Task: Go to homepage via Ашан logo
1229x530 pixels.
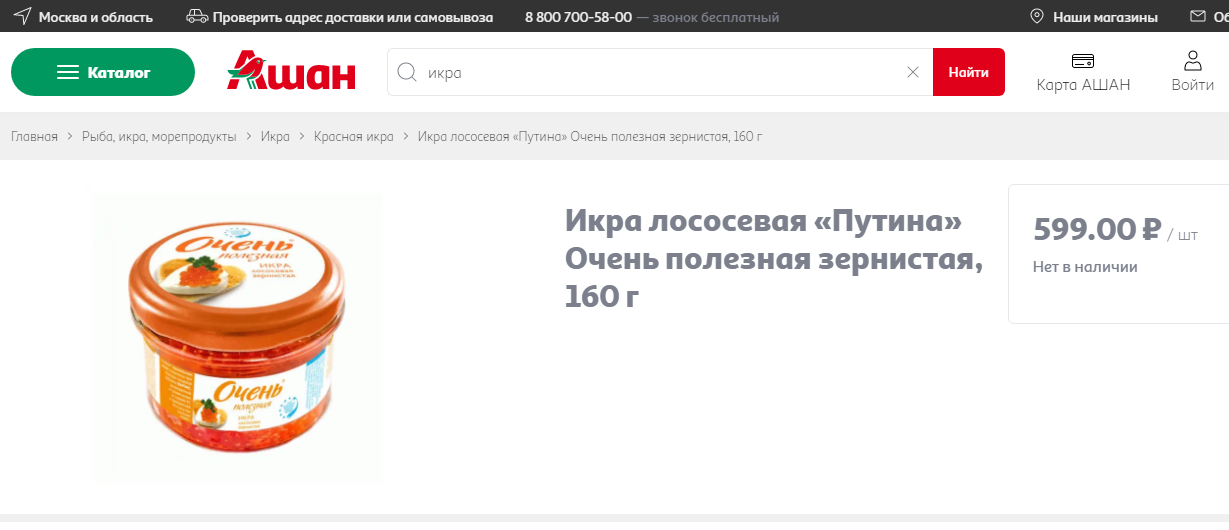Action: (x=291, y=71)
